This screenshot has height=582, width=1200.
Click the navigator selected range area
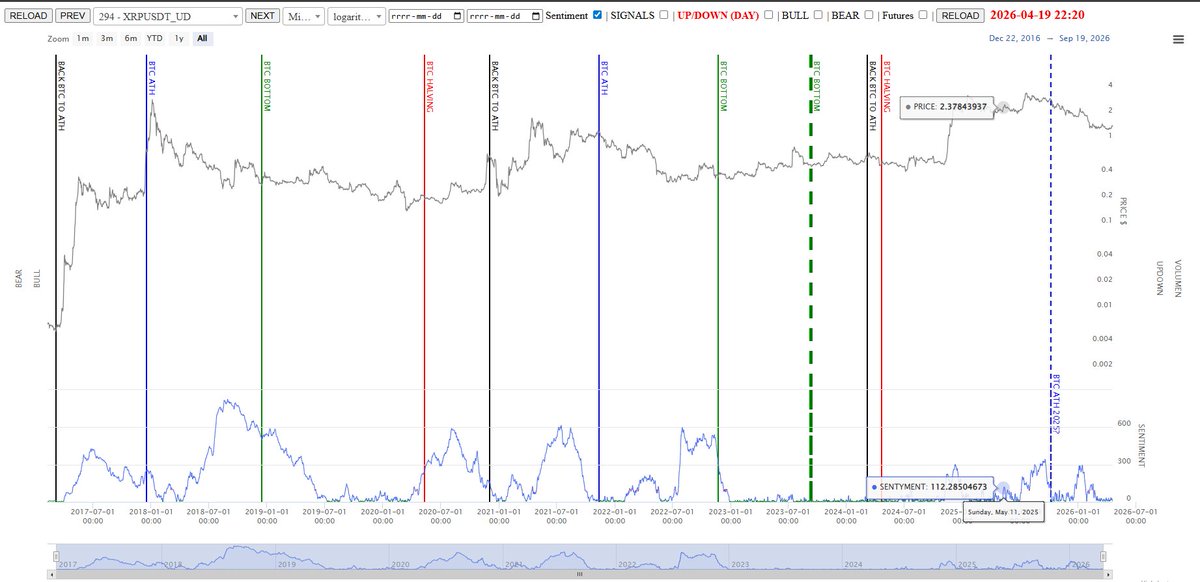[x=580, y=556]
